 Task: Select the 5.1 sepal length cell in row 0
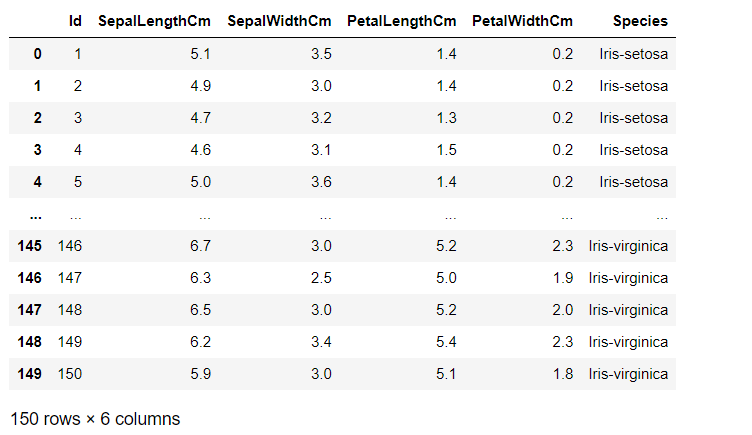(200, 54)
